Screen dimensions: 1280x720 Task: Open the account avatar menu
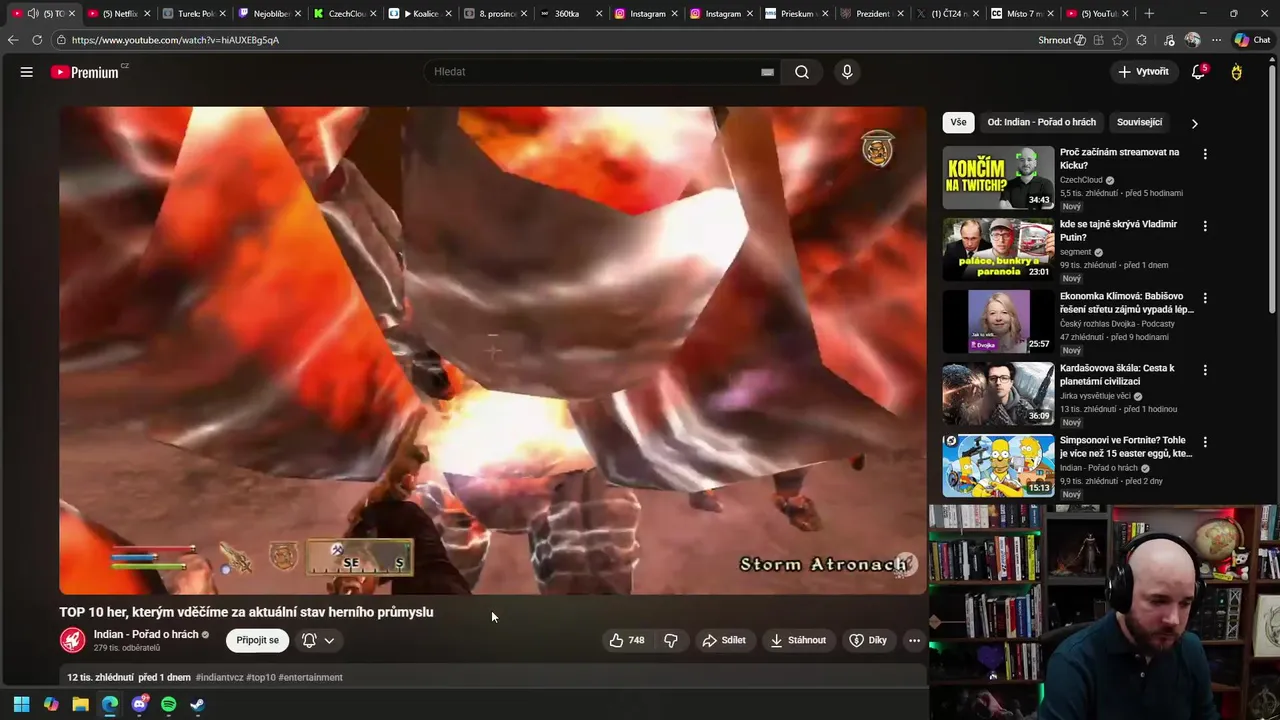[x=1237, y=72]
